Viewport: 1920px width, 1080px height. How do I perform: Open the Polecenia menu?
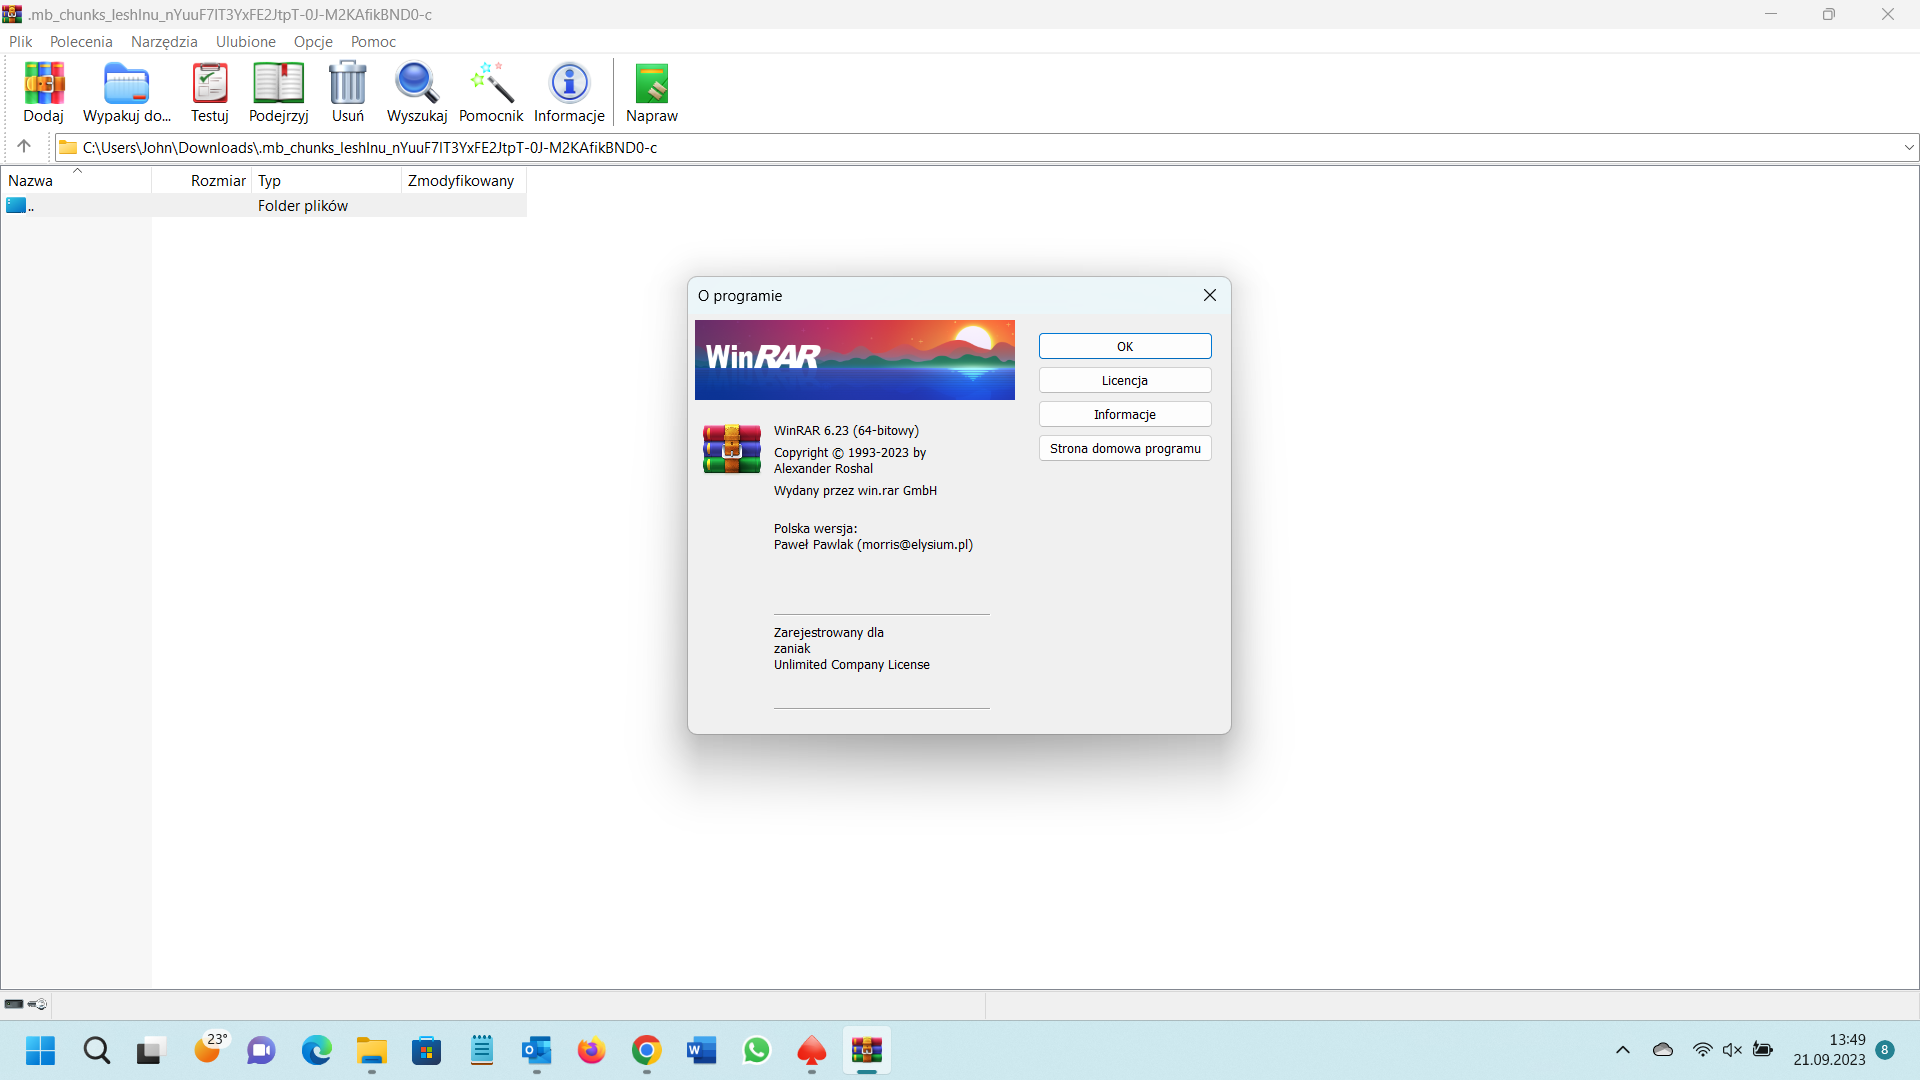tap(81, 42)
